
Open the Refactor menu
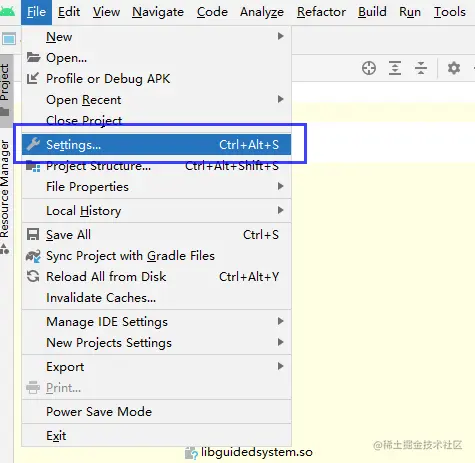click(321, 12)
